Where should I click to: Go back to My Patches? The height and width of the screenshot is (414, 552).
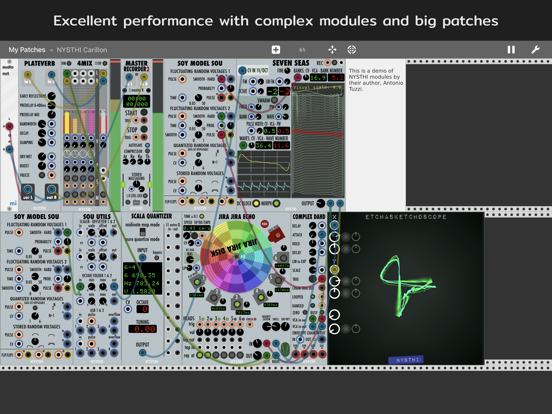[27, 50]
